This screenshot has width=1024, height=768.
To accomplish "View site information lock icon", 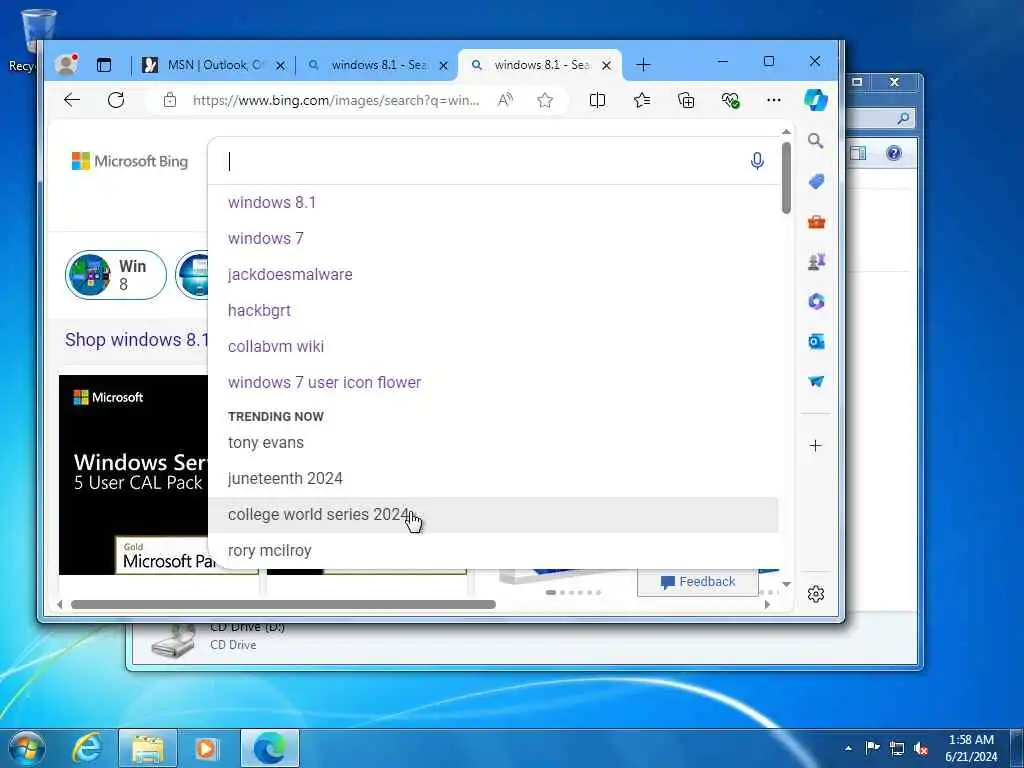I will pos(170,100).
